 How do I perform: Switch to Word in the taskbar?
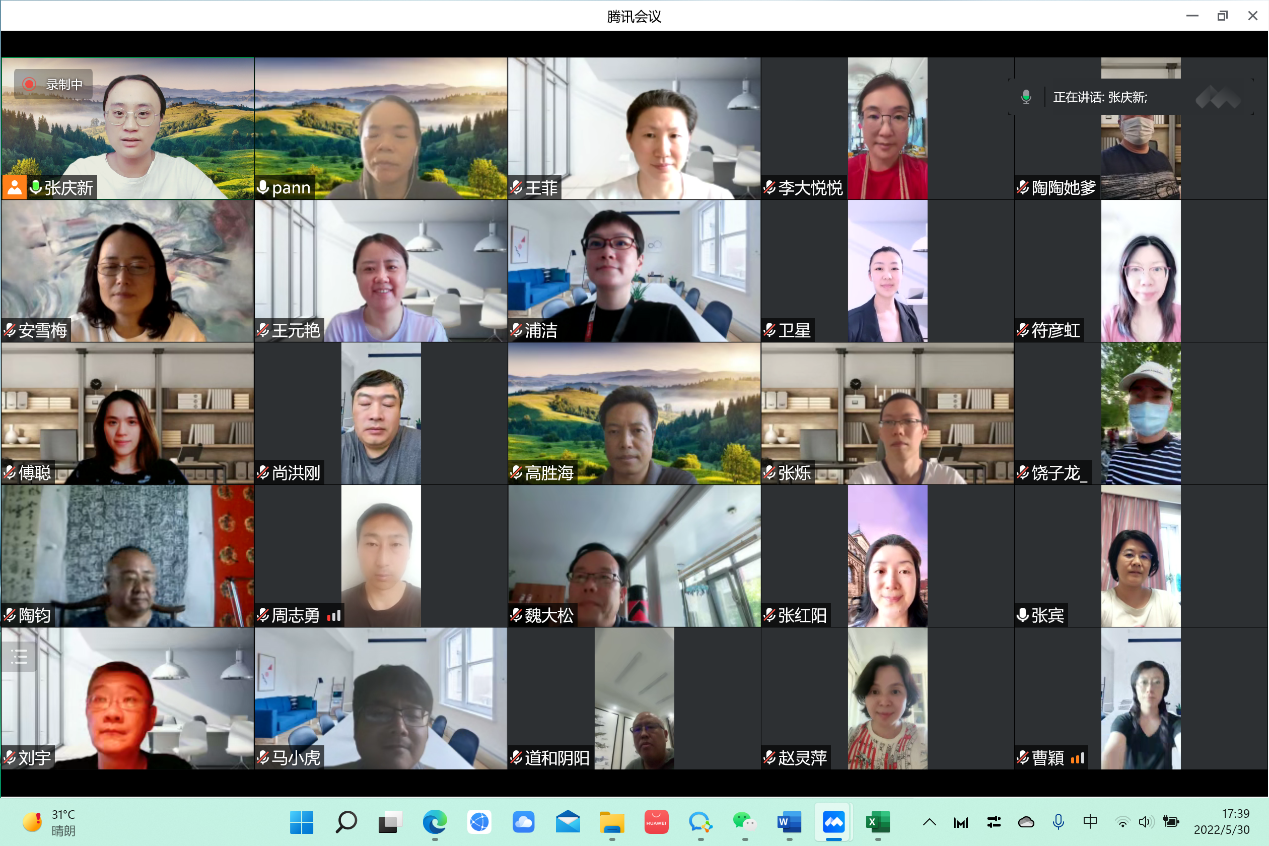point(789,822)
